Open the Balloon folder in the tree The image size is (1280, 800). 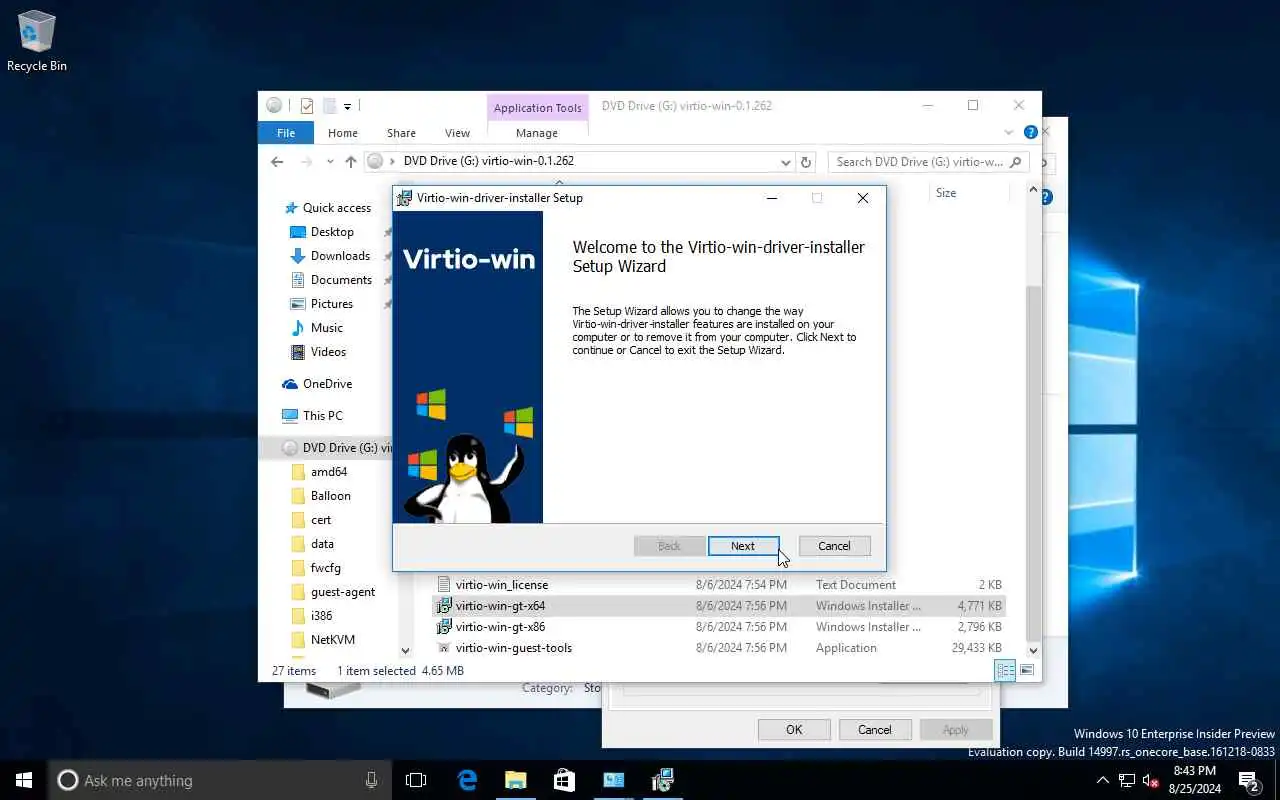pos(330,496)
